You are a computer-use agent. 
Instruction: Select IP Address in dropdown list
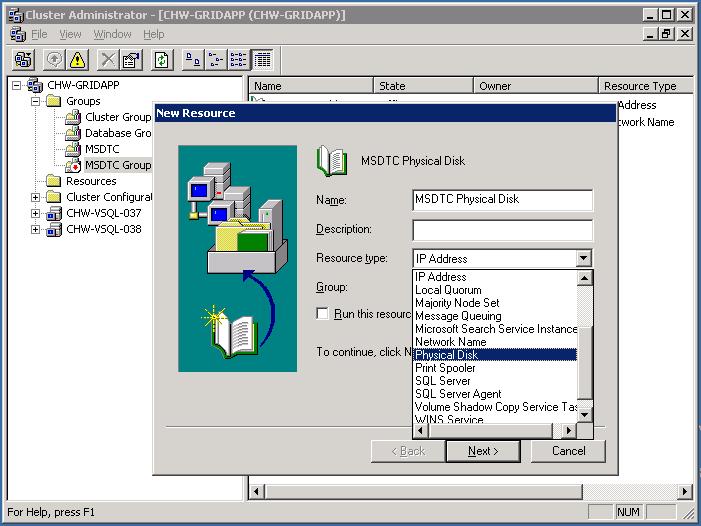(x=495, y=277)
